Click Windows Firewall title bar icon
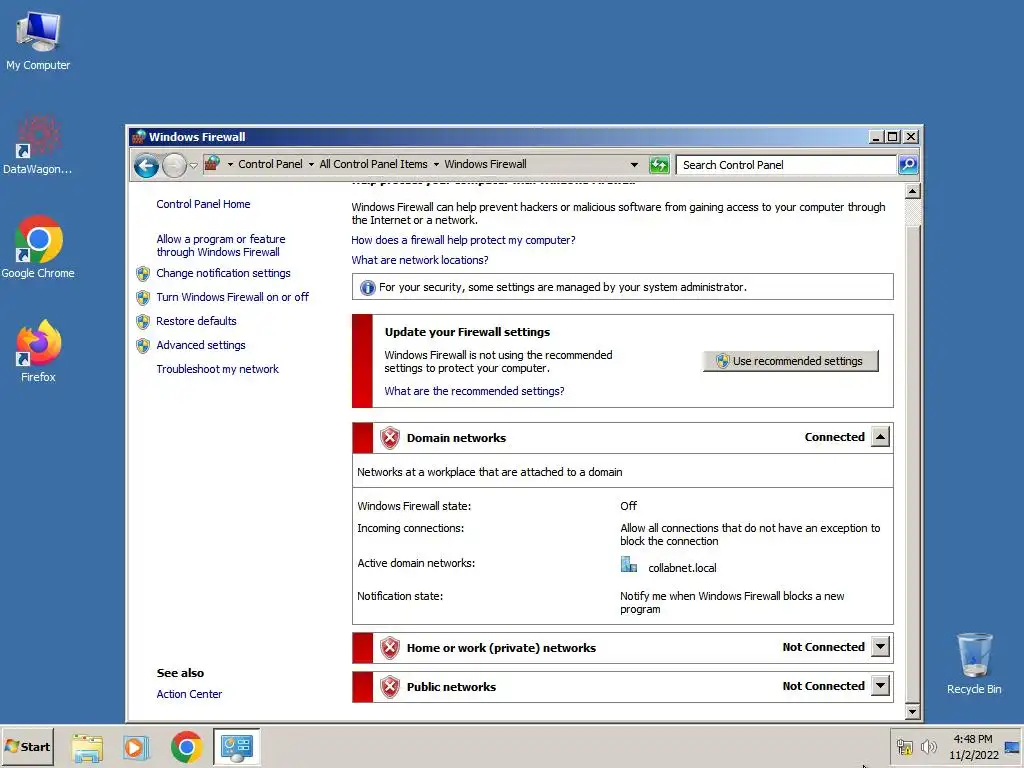The image size is (1024, 768). tap(138, 136)
